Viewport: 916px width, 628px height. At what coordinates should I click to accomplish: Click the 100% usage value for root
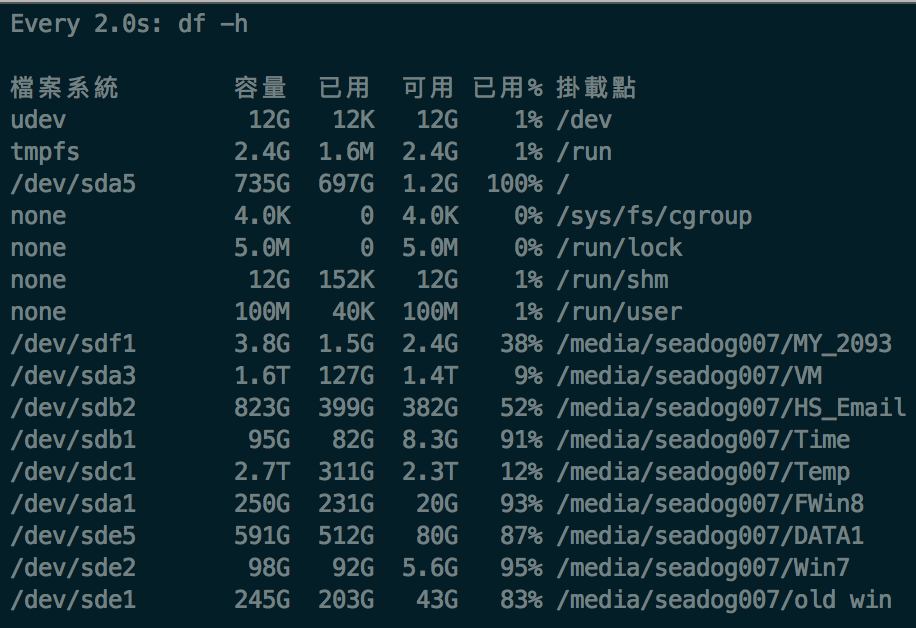(514, 184)
